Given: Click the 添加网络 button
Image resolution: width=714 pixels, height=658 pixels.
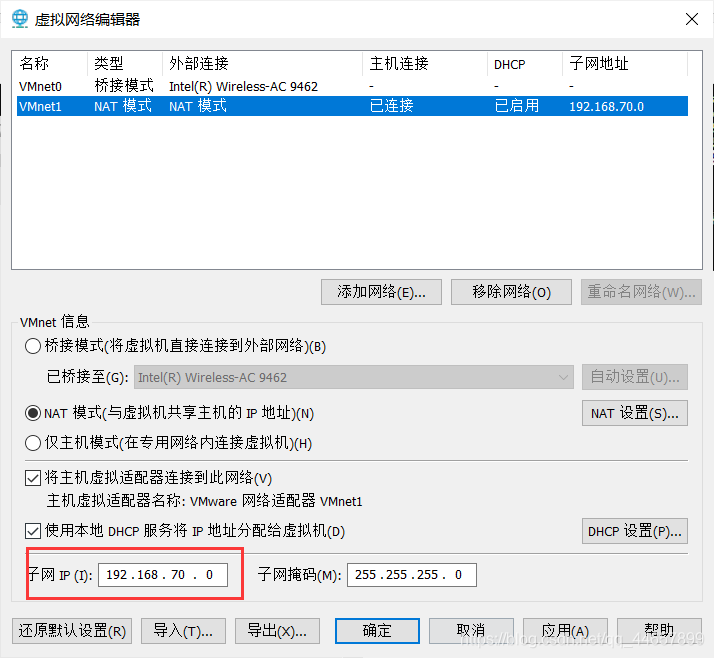Looking at the screenshot, I should (381, 292).
